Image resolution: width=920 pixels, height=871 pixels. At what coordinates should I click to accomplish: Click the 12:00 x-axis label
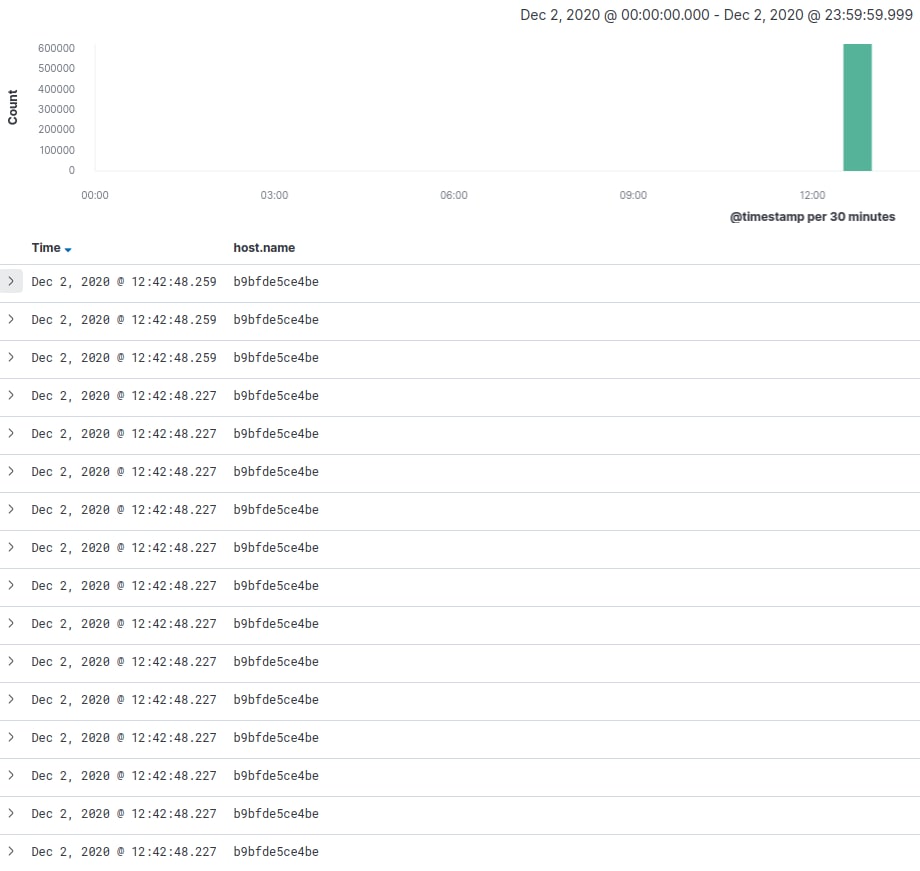coord(812,195)
